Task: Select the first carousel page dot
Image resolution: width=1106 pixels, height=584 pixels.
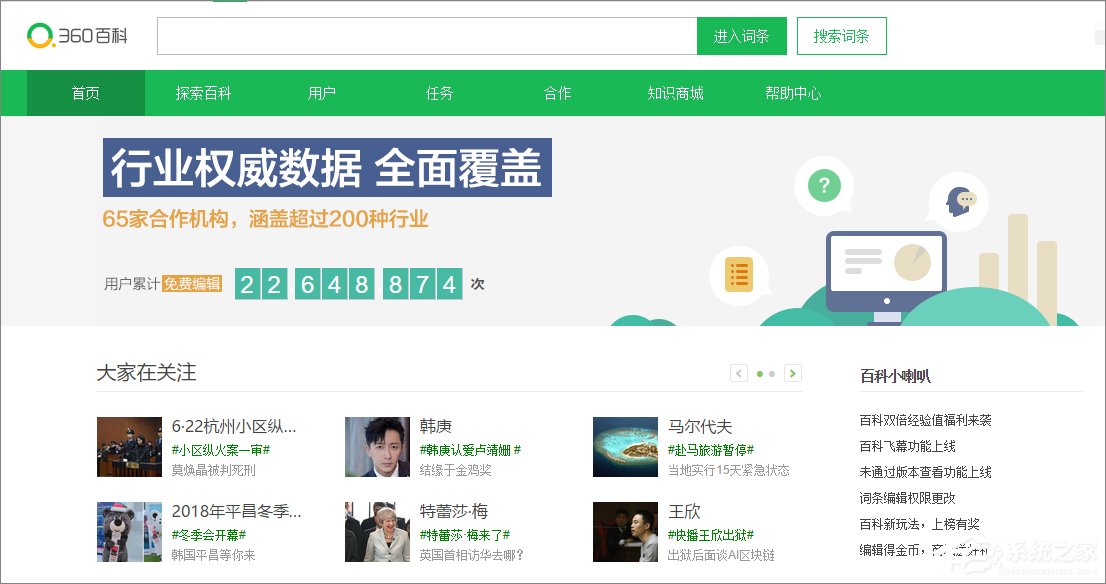Action: pos(760,374)
